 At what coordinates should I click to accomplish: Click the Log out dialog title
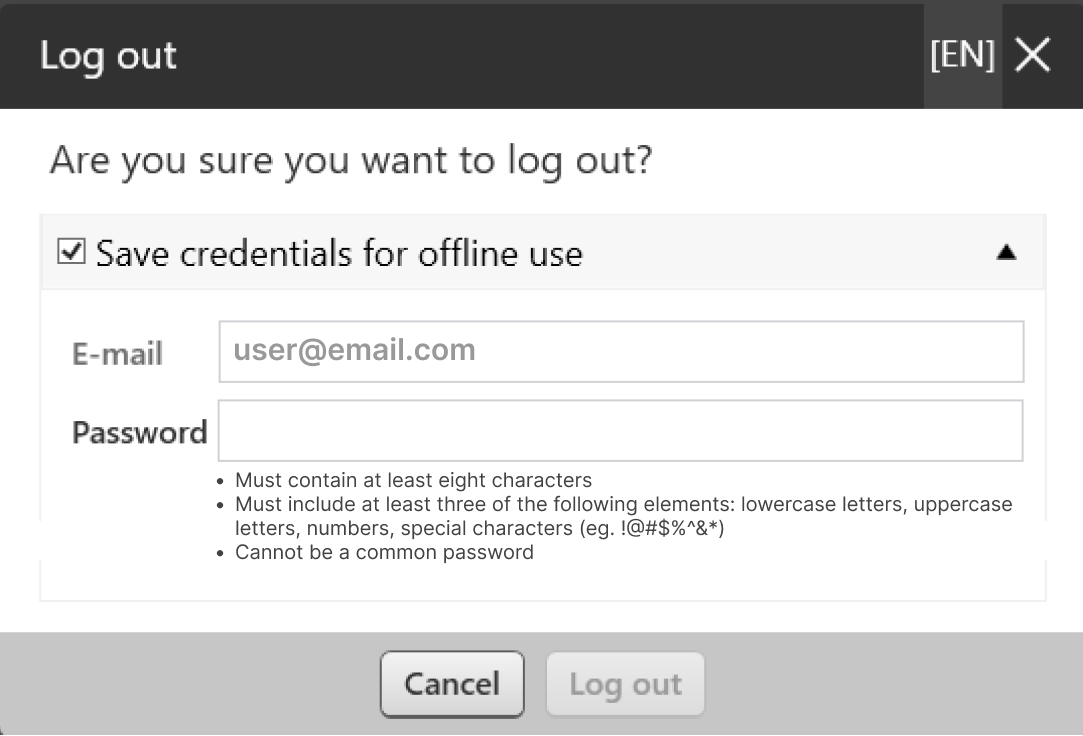click(107, 56)
